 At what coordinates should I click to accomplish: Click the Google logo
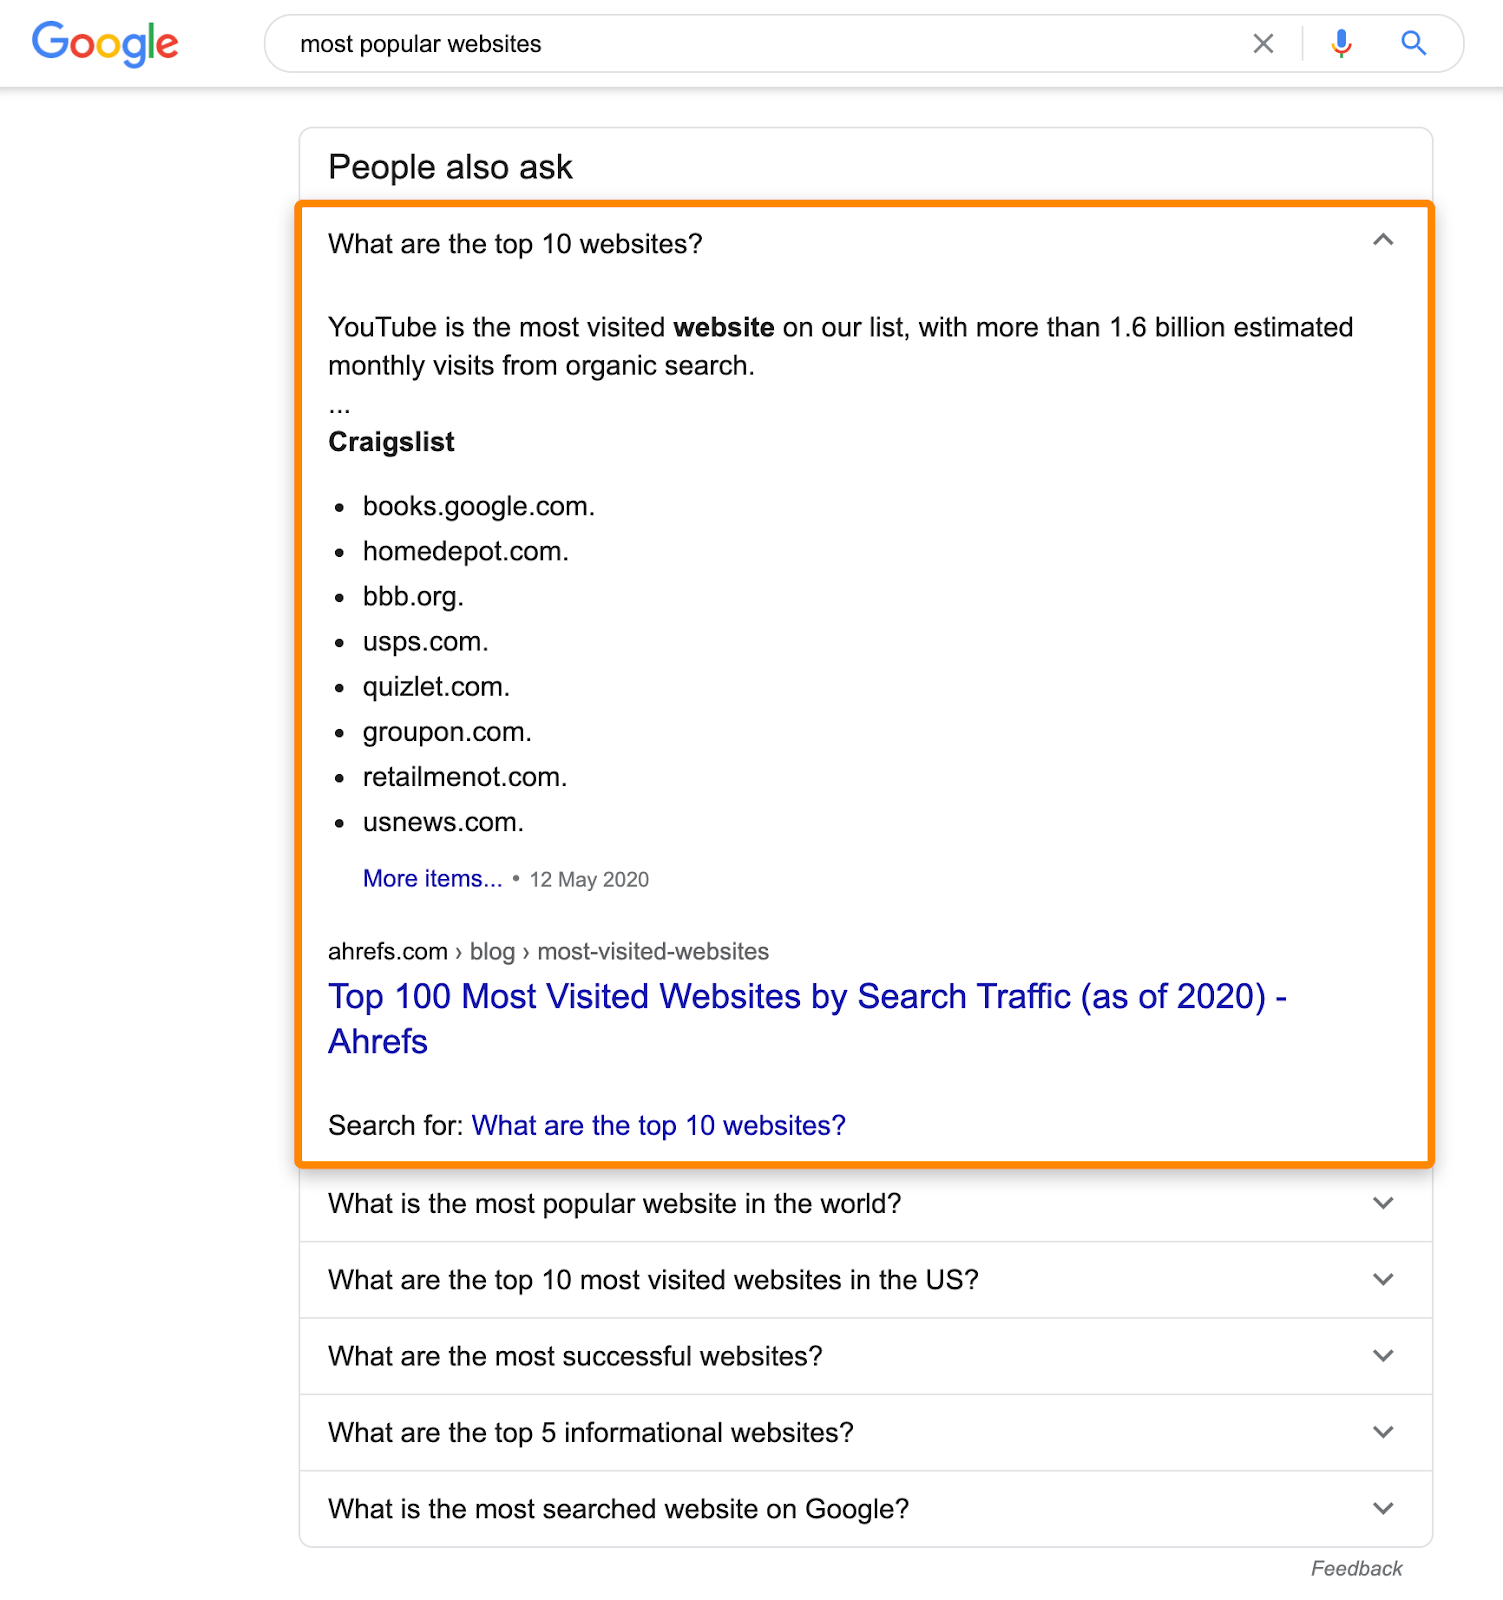(104, 44)
